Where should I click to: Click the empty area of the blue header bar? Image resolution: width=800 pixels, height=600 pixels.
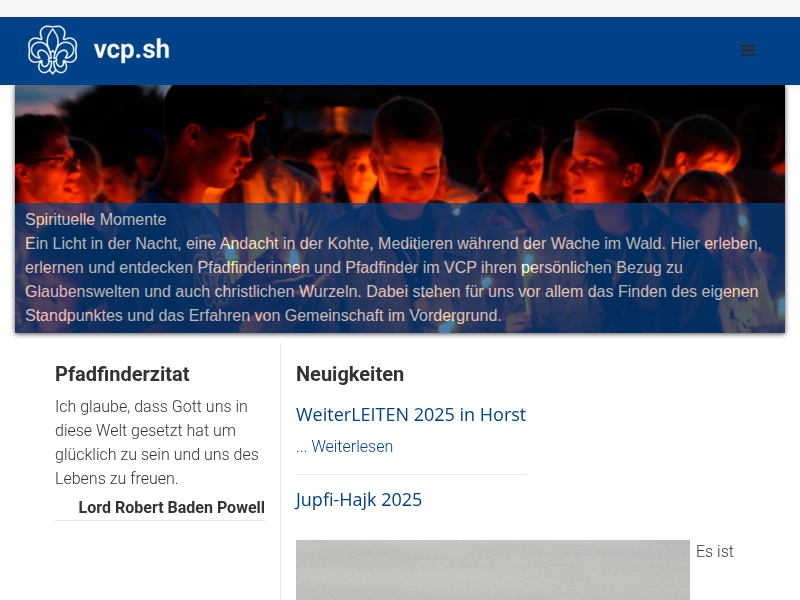tap(450, 50)
